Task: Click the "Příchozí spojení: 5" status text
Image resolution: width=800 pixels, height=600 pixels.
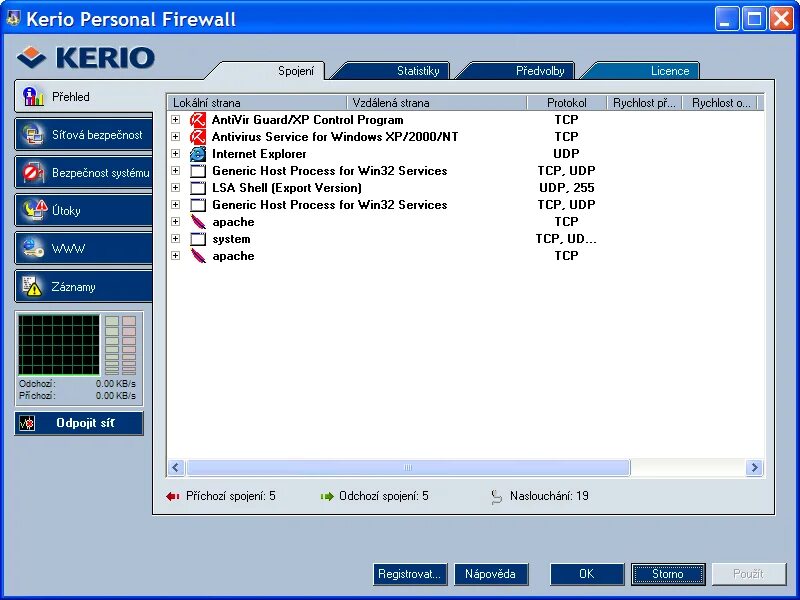Action: point(231,496)
